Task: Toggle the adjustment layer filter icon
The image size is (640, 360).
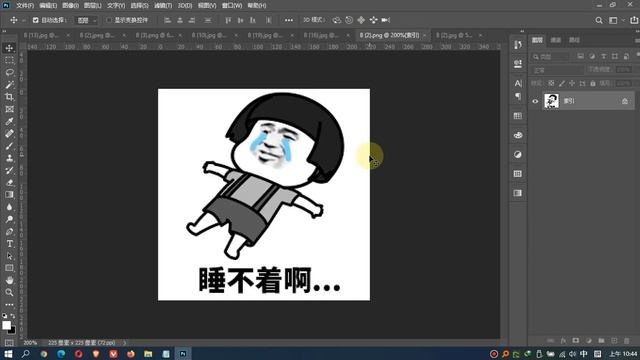Action: point(592,56)
